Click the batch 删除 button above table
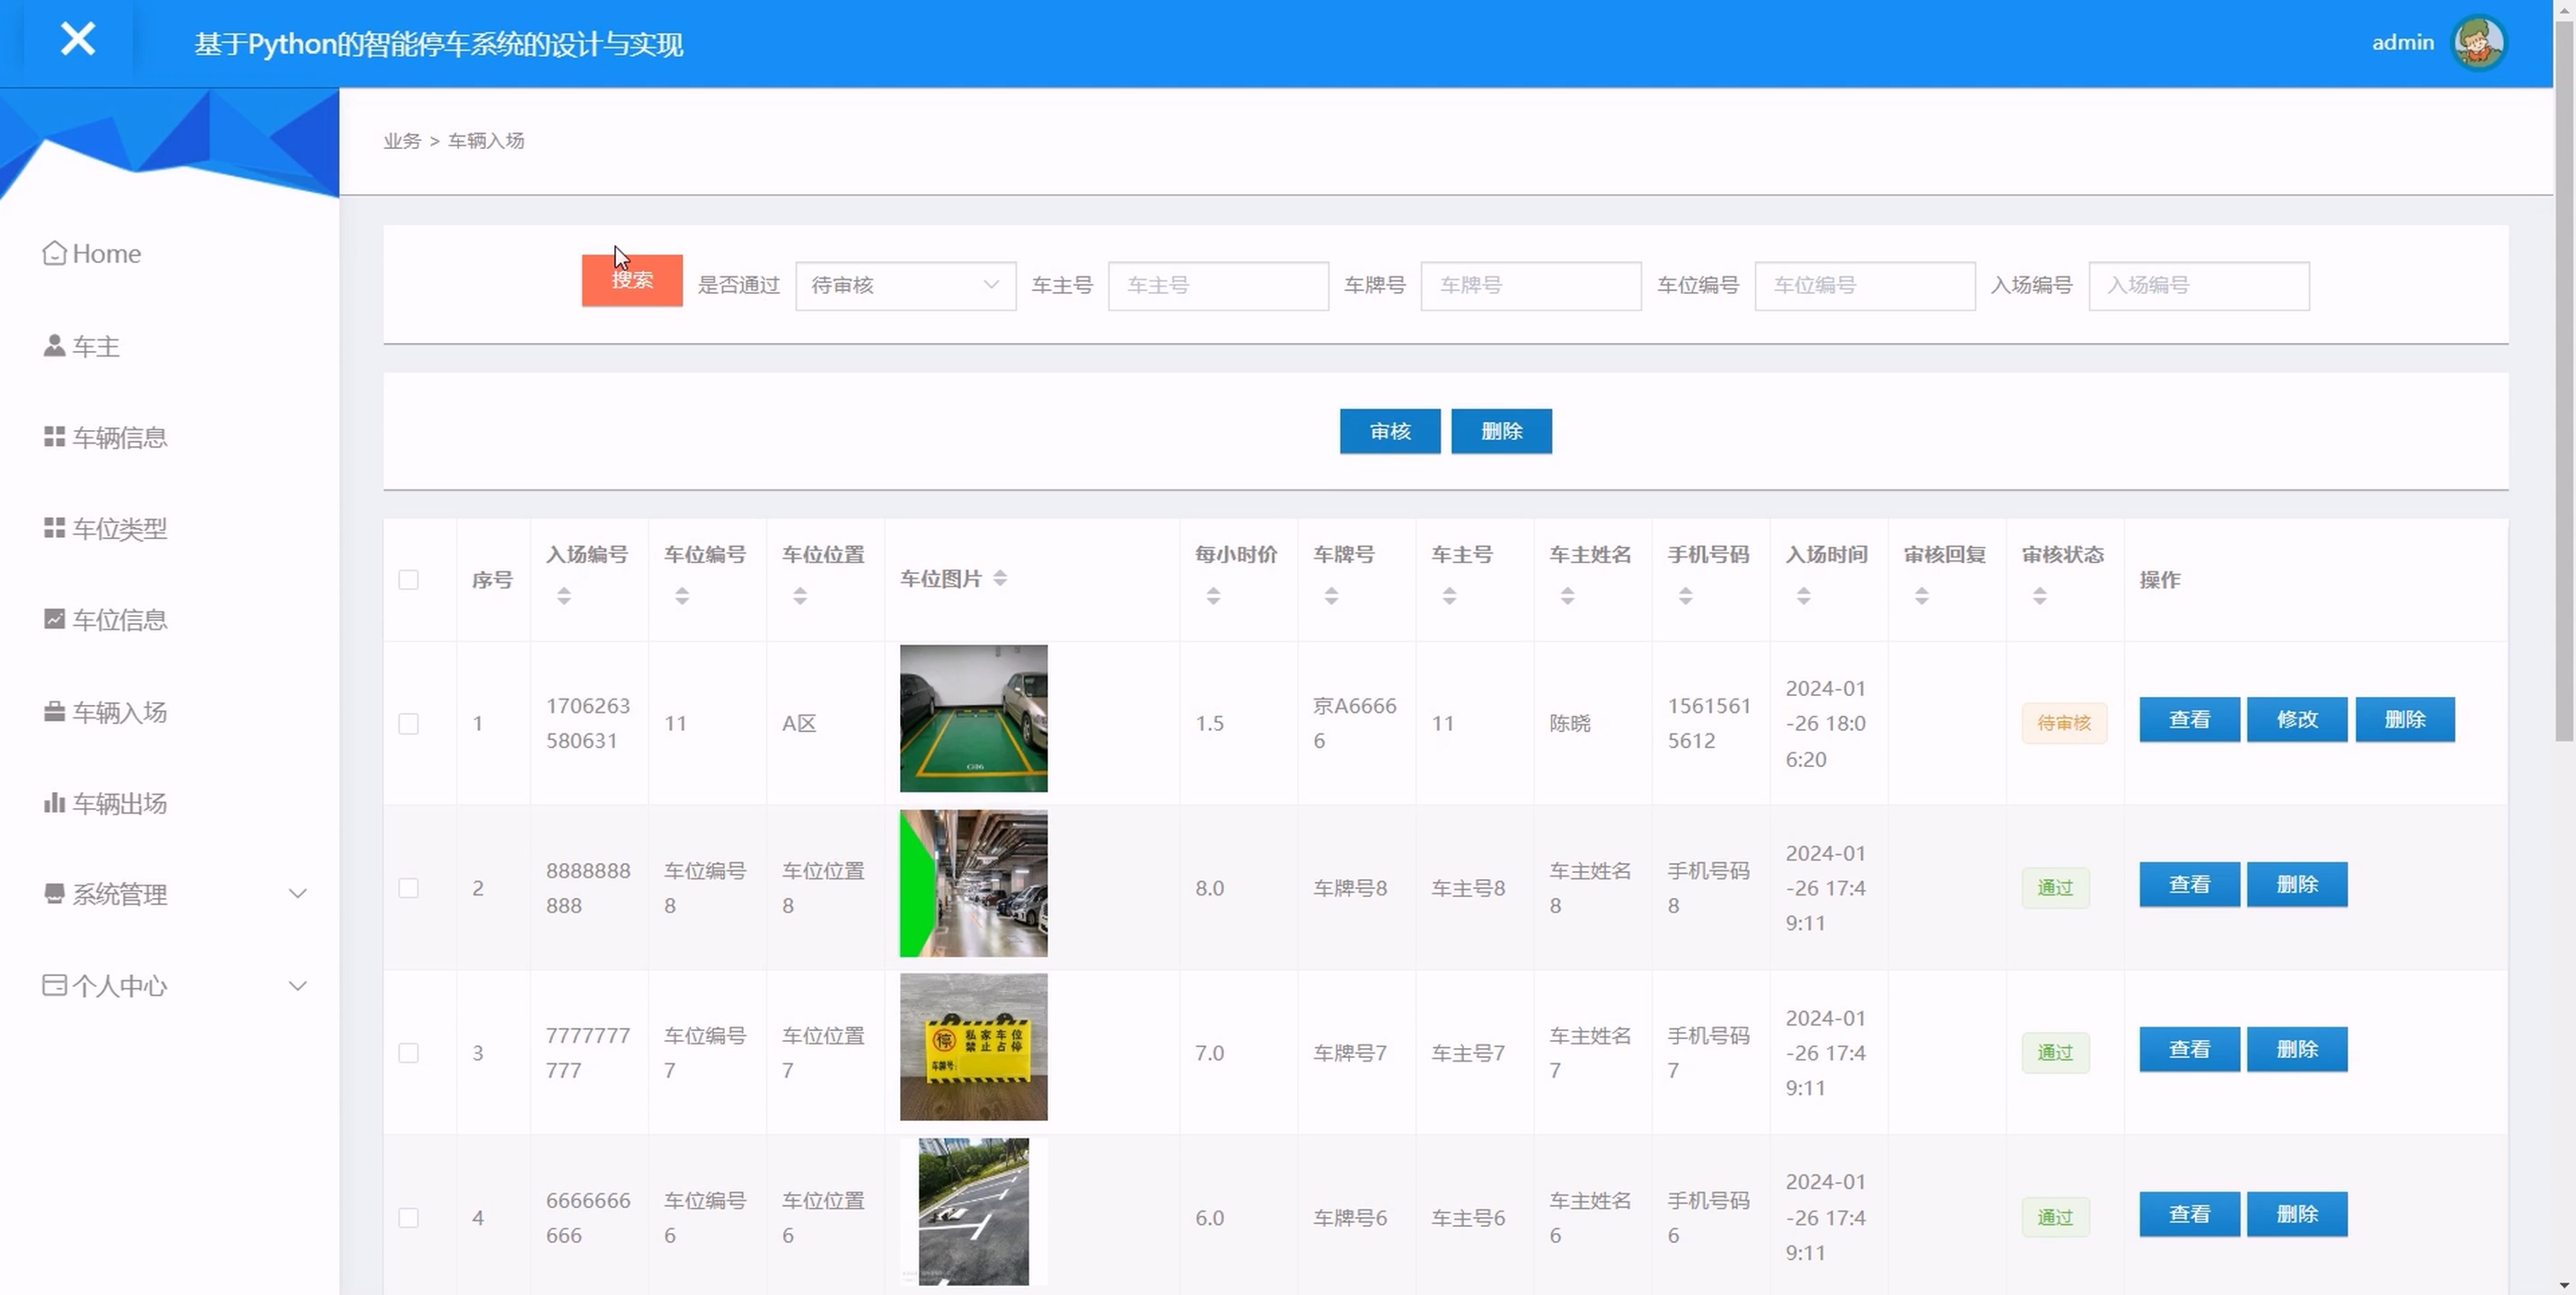 point(1501,431)
